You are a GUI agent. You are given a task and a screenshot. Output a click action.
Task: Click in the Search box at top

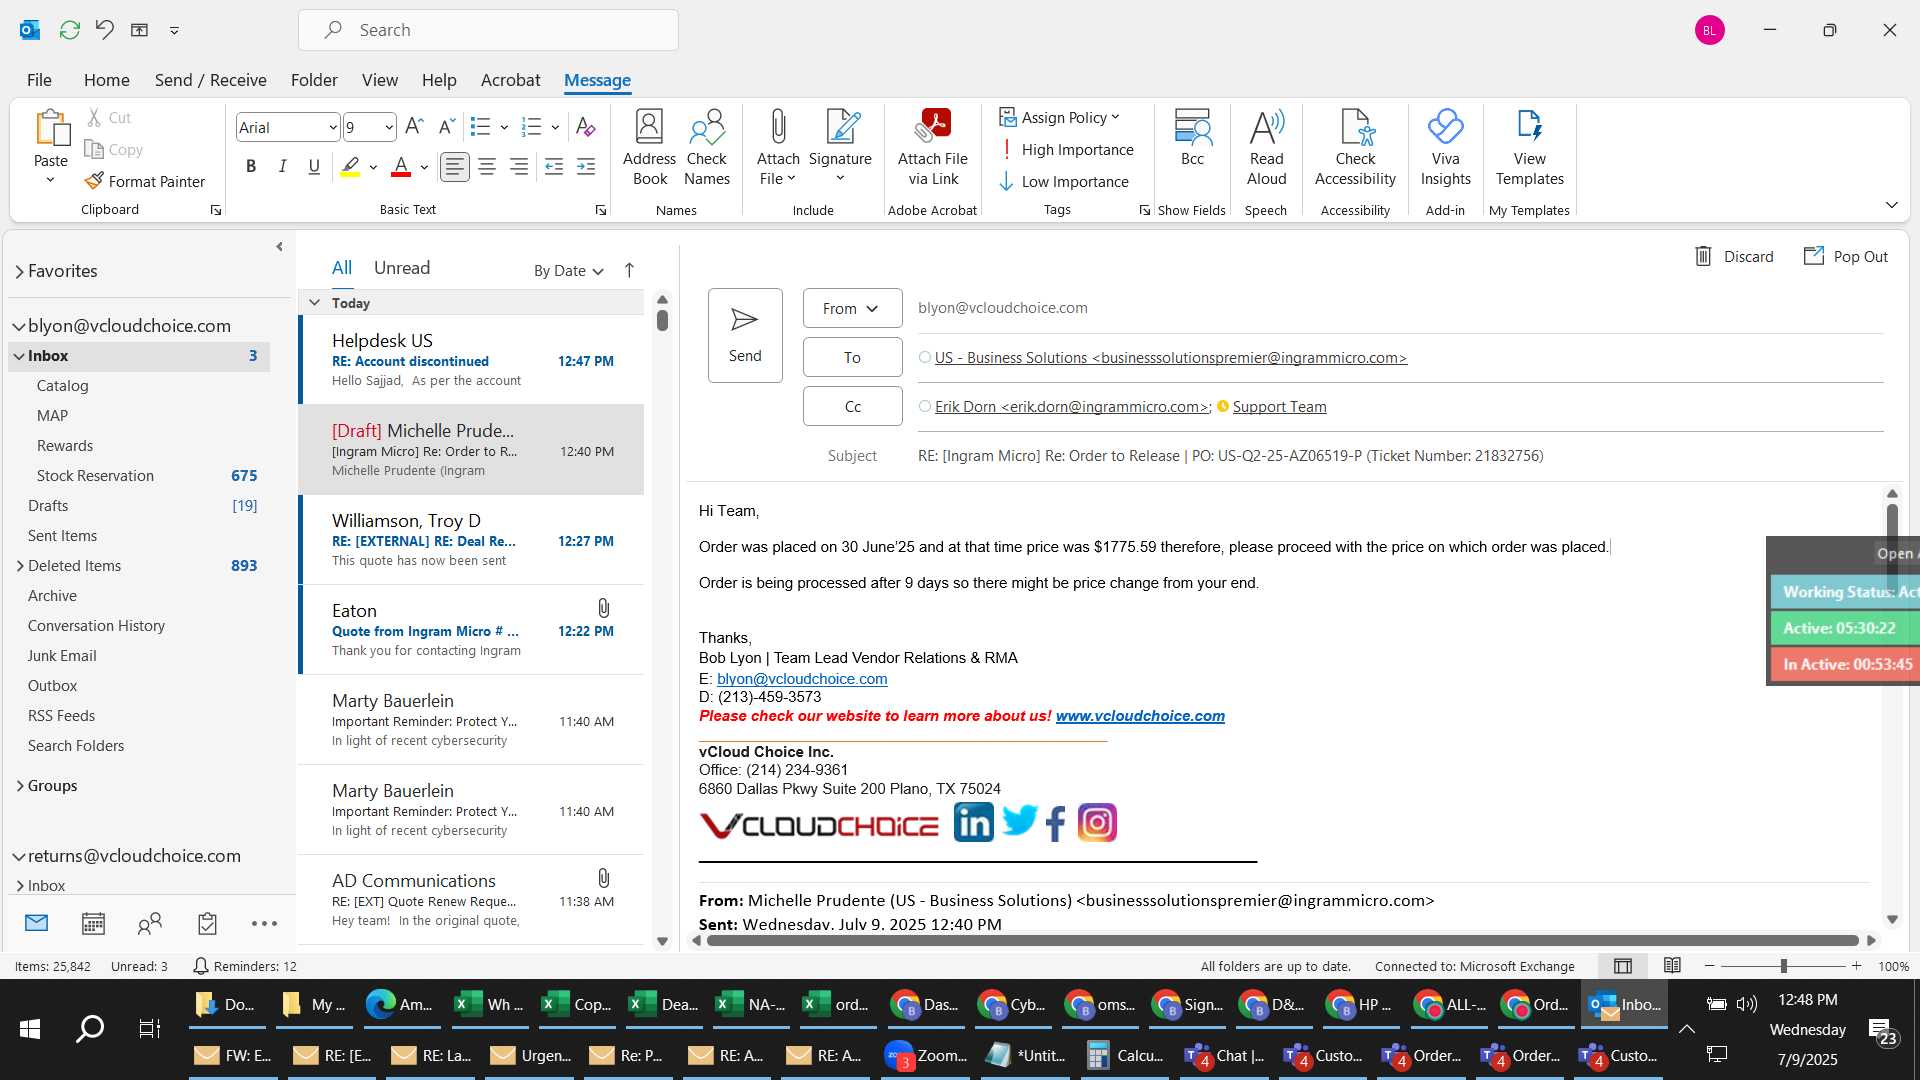pos(488,30)
